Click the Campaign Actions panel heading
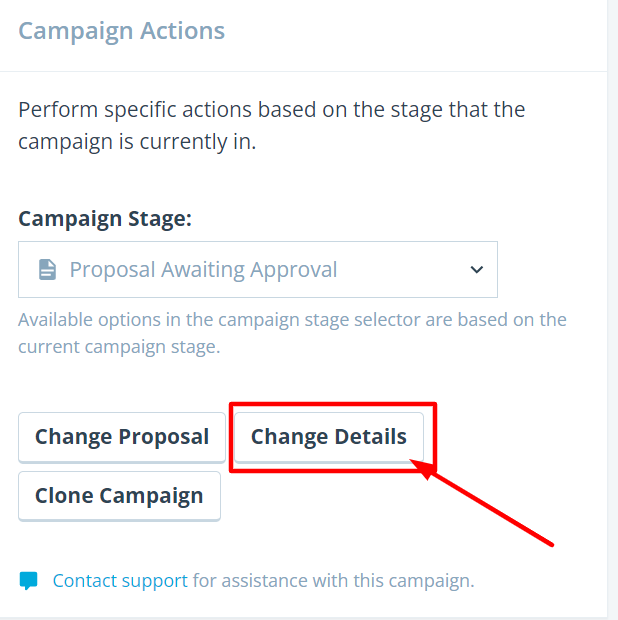Viewport: 618px width, 620px height. point(121,31)
